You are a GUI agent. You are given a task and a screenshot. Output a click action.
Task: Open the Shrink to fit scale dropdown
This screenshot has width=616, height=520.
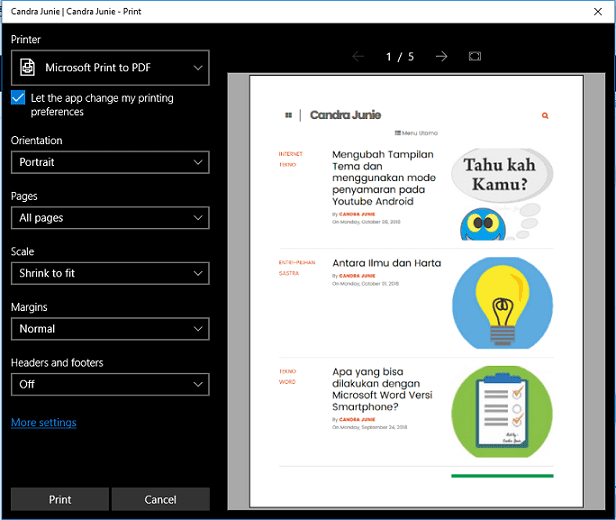[x=110, y=273]
